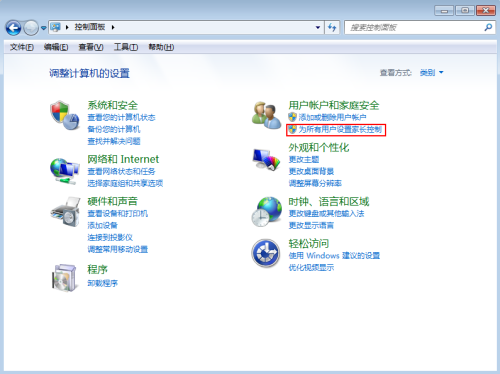This screenshot has width=500, height=374.
Task: Open 选择家庭组和共享选项 link
Action: [125, 183]
